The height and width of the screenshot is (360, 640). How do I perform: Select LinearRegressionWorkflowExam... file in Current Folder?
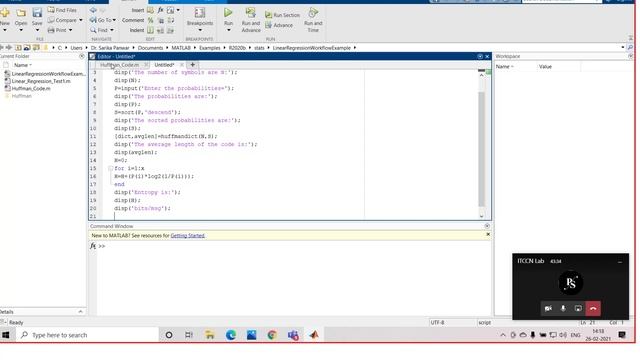click(x=48, y=74)
